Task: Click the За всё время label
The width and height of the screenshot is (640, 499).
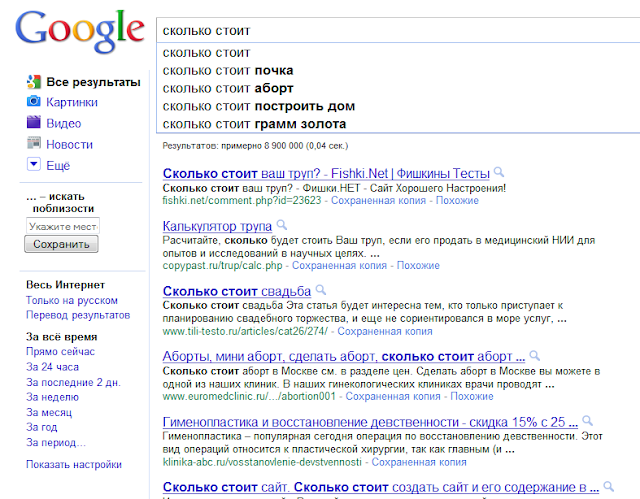Action: click(x=62, y=337)
